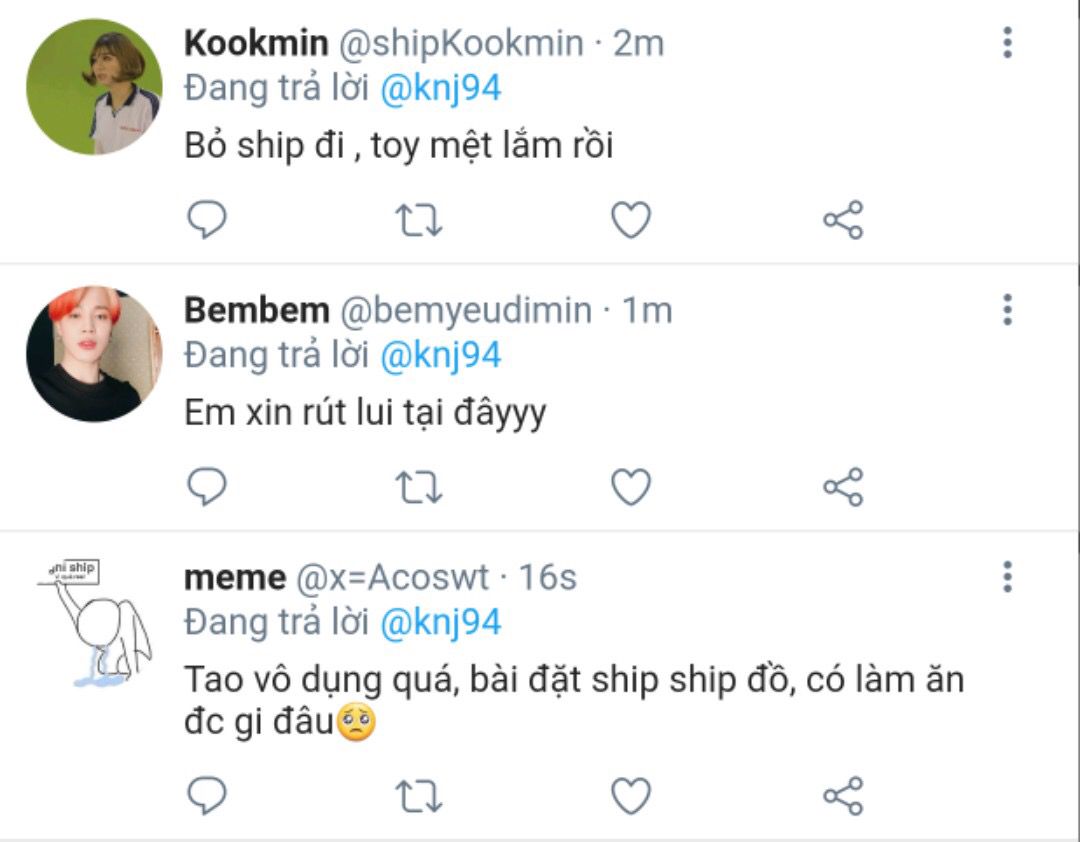This screenshot has height=842, width=1080.
Task: Open the meme display name
Action: click(x=234, y=577)
